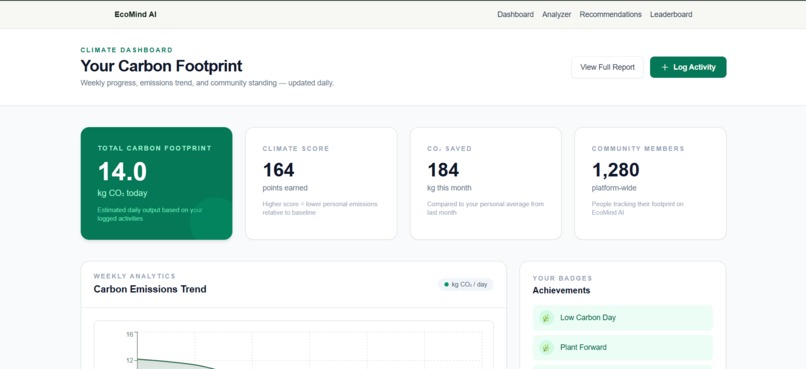Click the EcoMind AI brand logo text
The image size is (806, 369).
point(135,14)
